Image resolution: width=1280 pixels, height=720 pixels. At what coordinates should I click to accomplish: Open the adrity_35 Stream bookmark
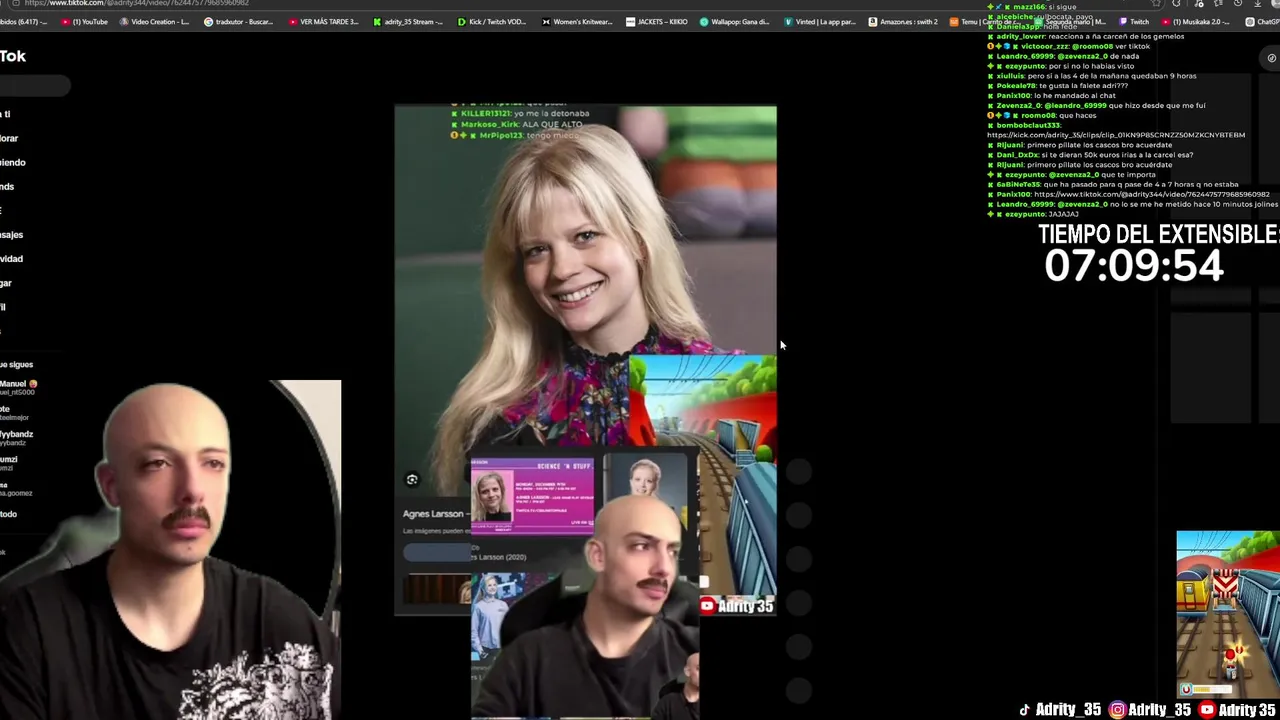409,22
